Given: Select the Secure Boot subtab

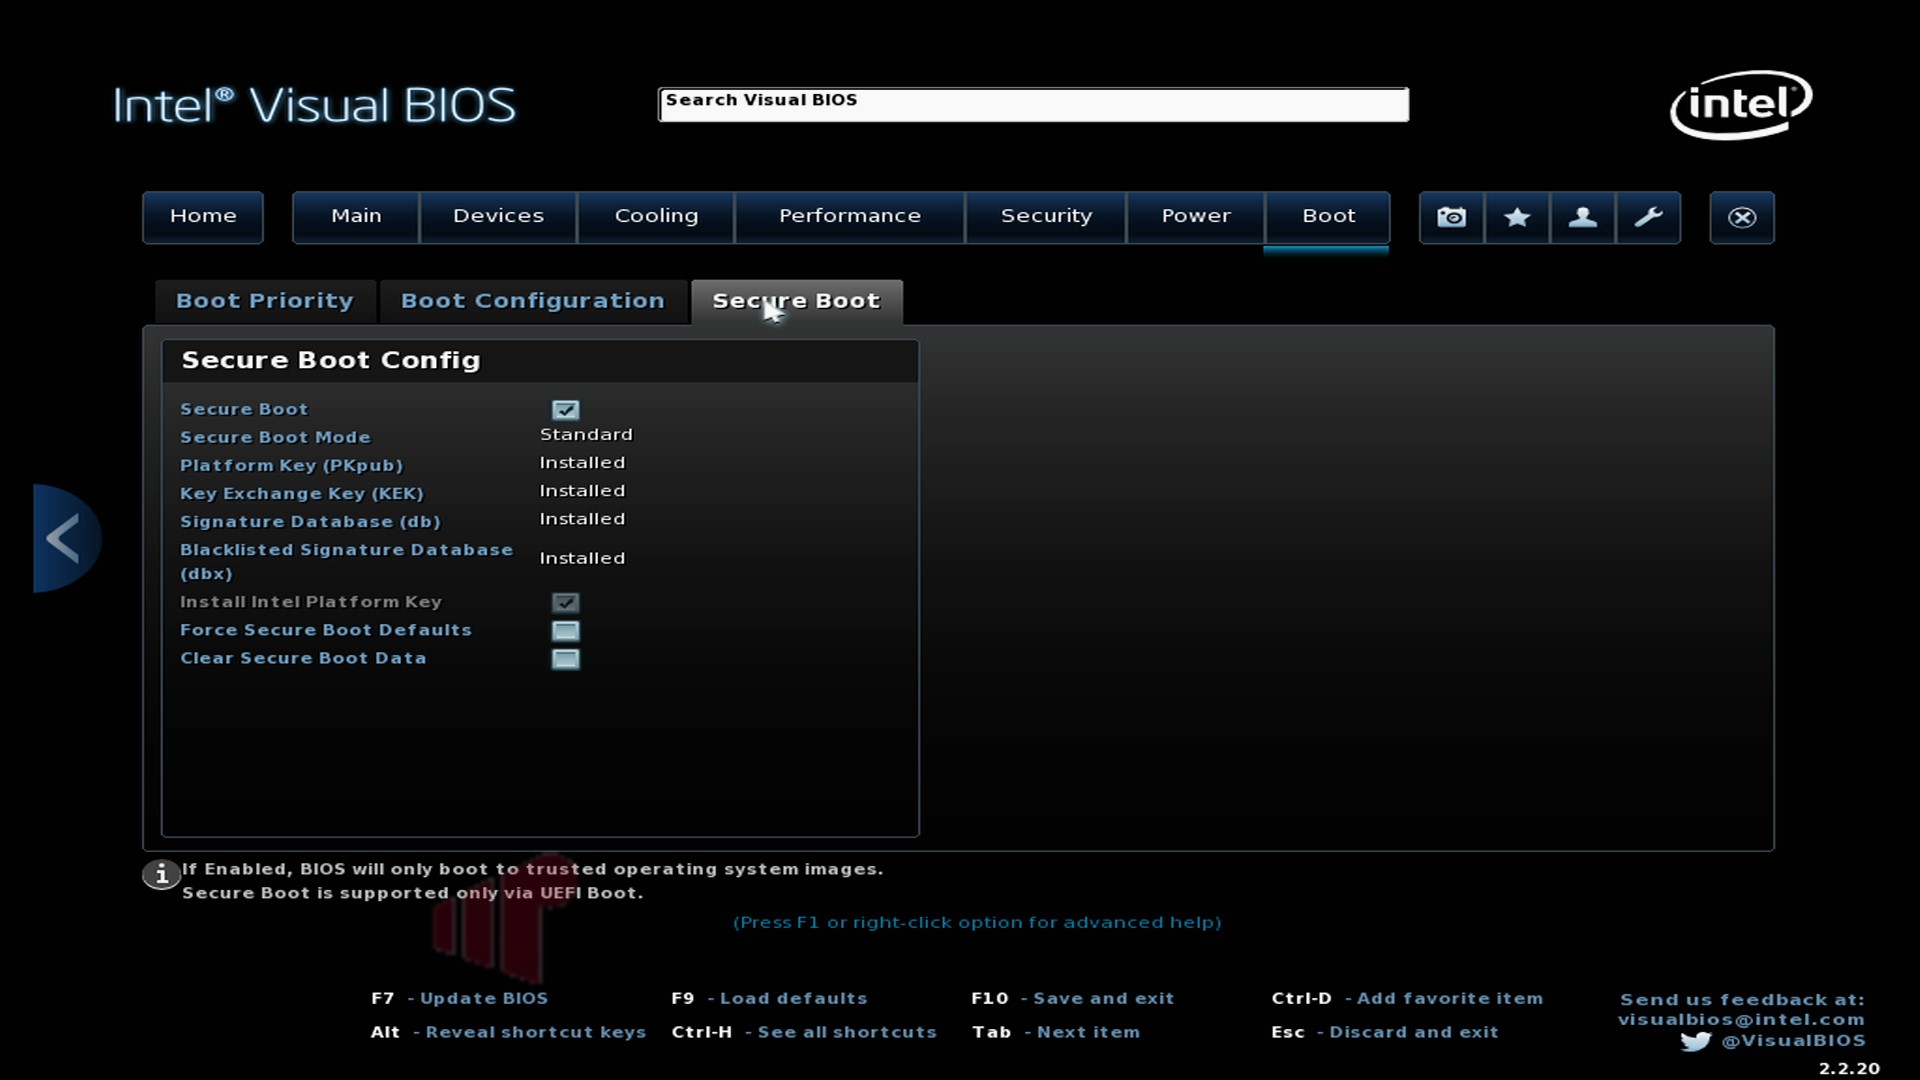Looking at the screenshot, I should point(797,301).
